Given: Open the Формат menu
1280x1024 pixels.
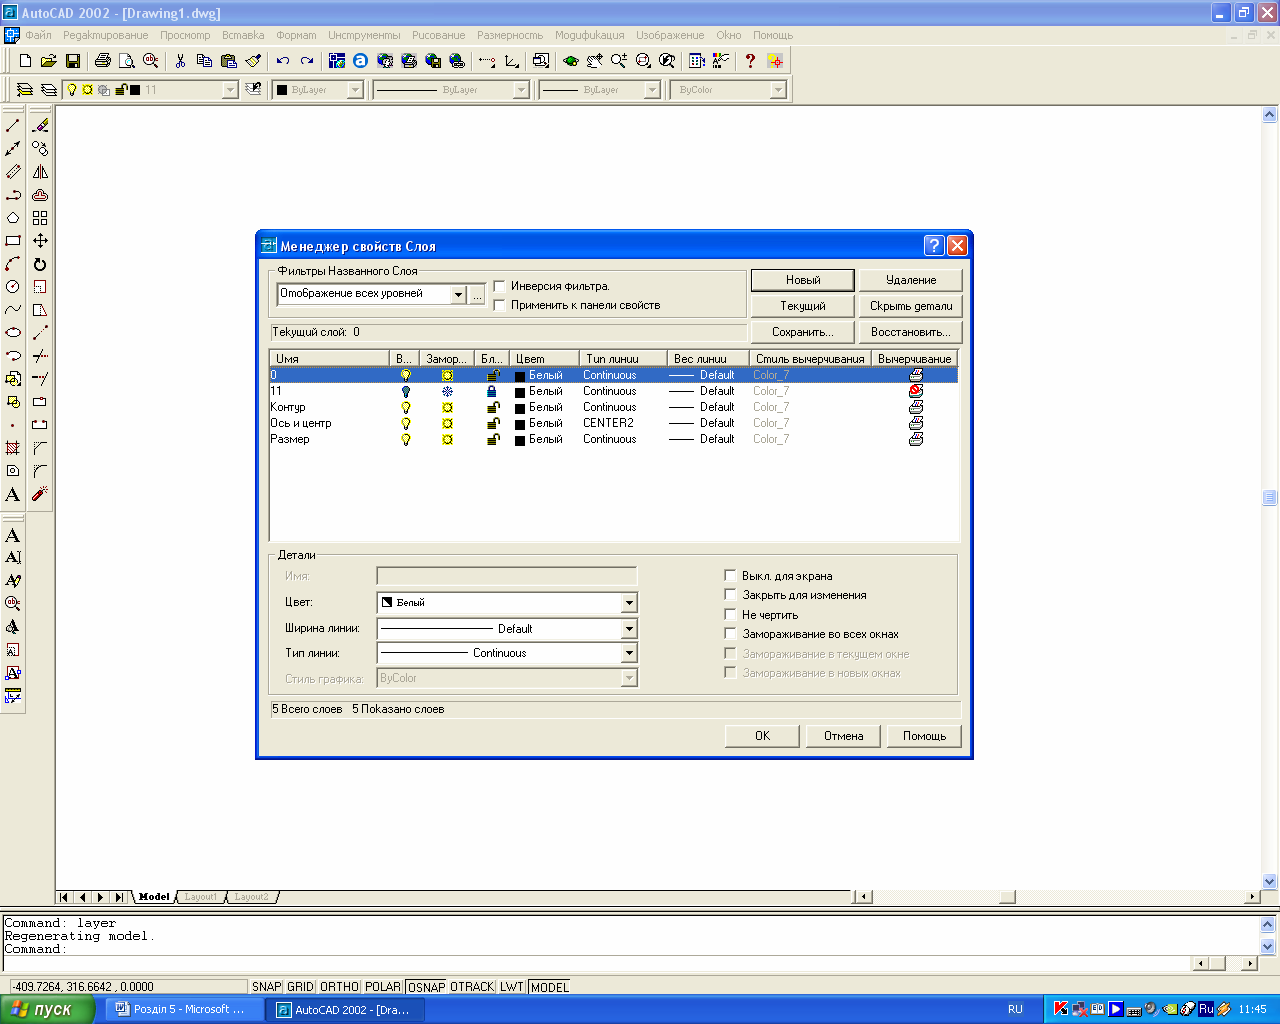Looking at the screenshot, I should click(296, 35).
